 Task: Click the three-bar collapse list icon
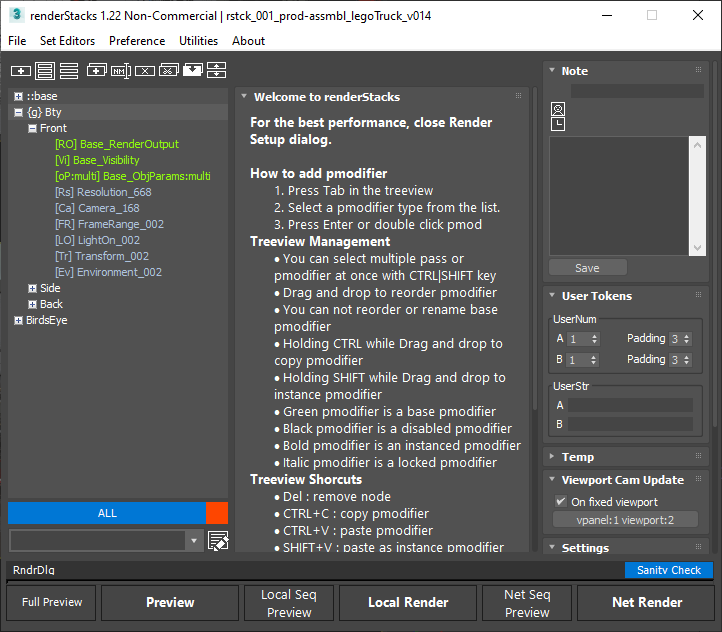click(x=69, y=71)
